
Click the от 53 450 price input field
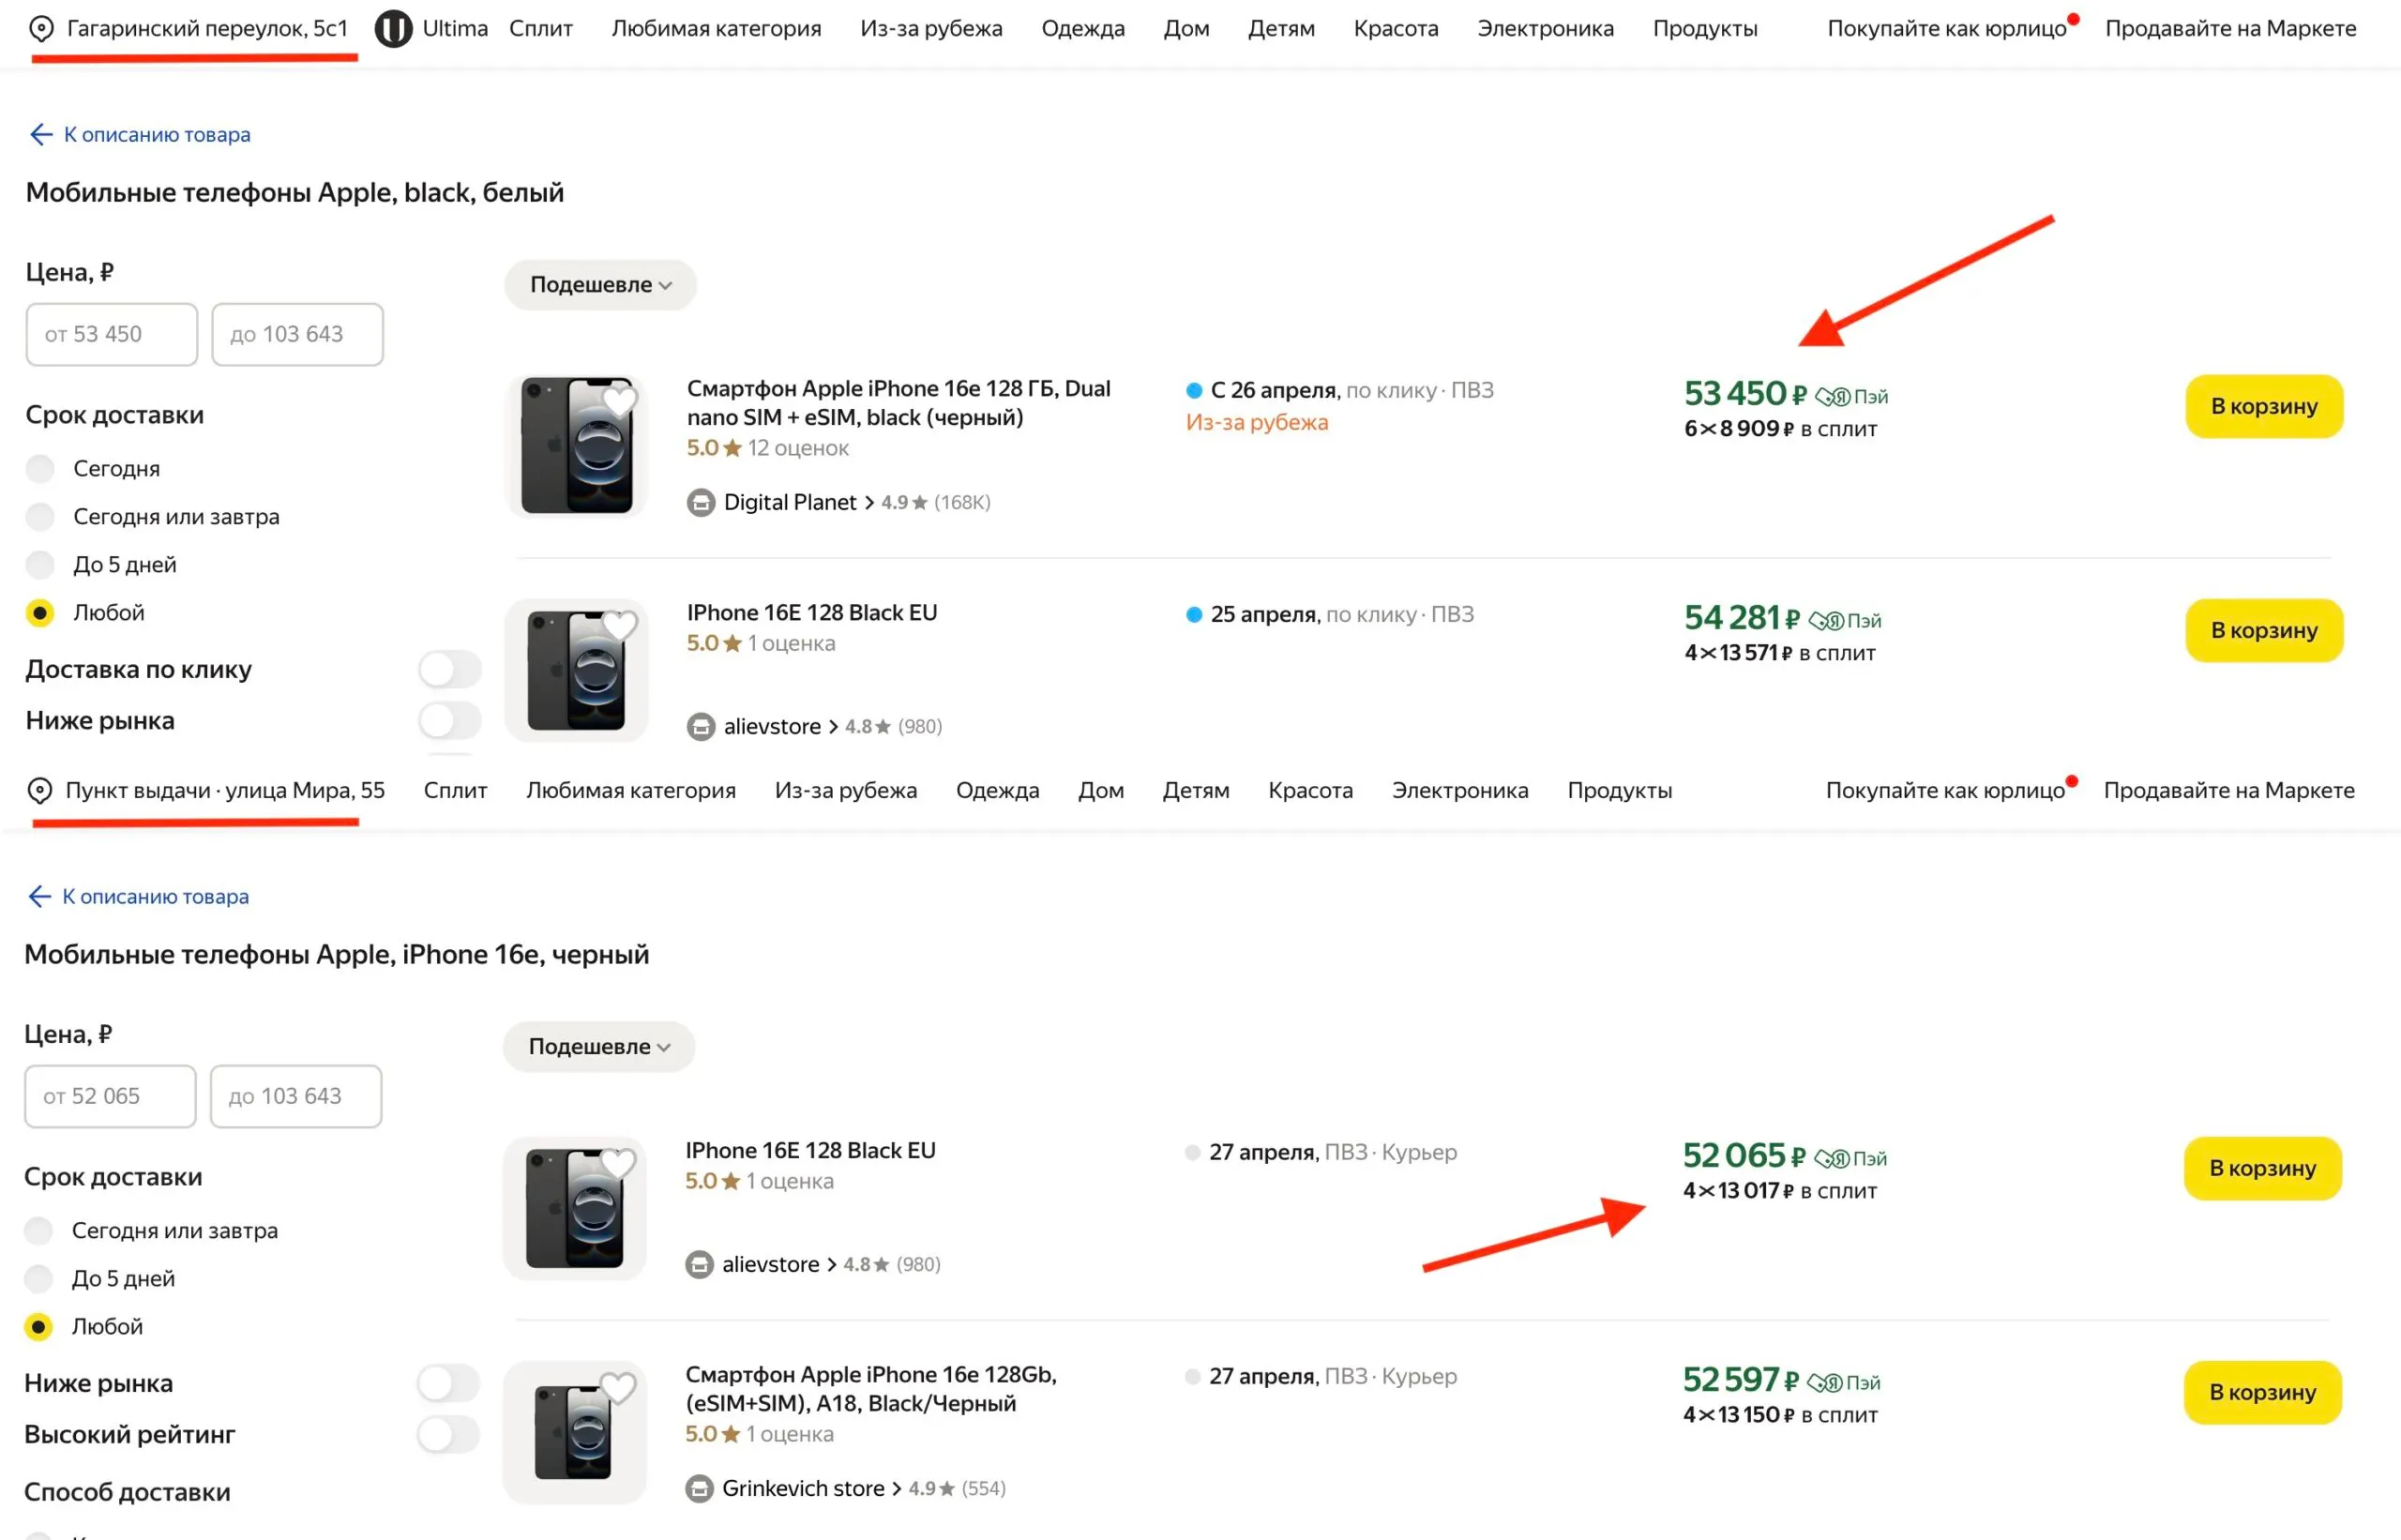(112, 334)
